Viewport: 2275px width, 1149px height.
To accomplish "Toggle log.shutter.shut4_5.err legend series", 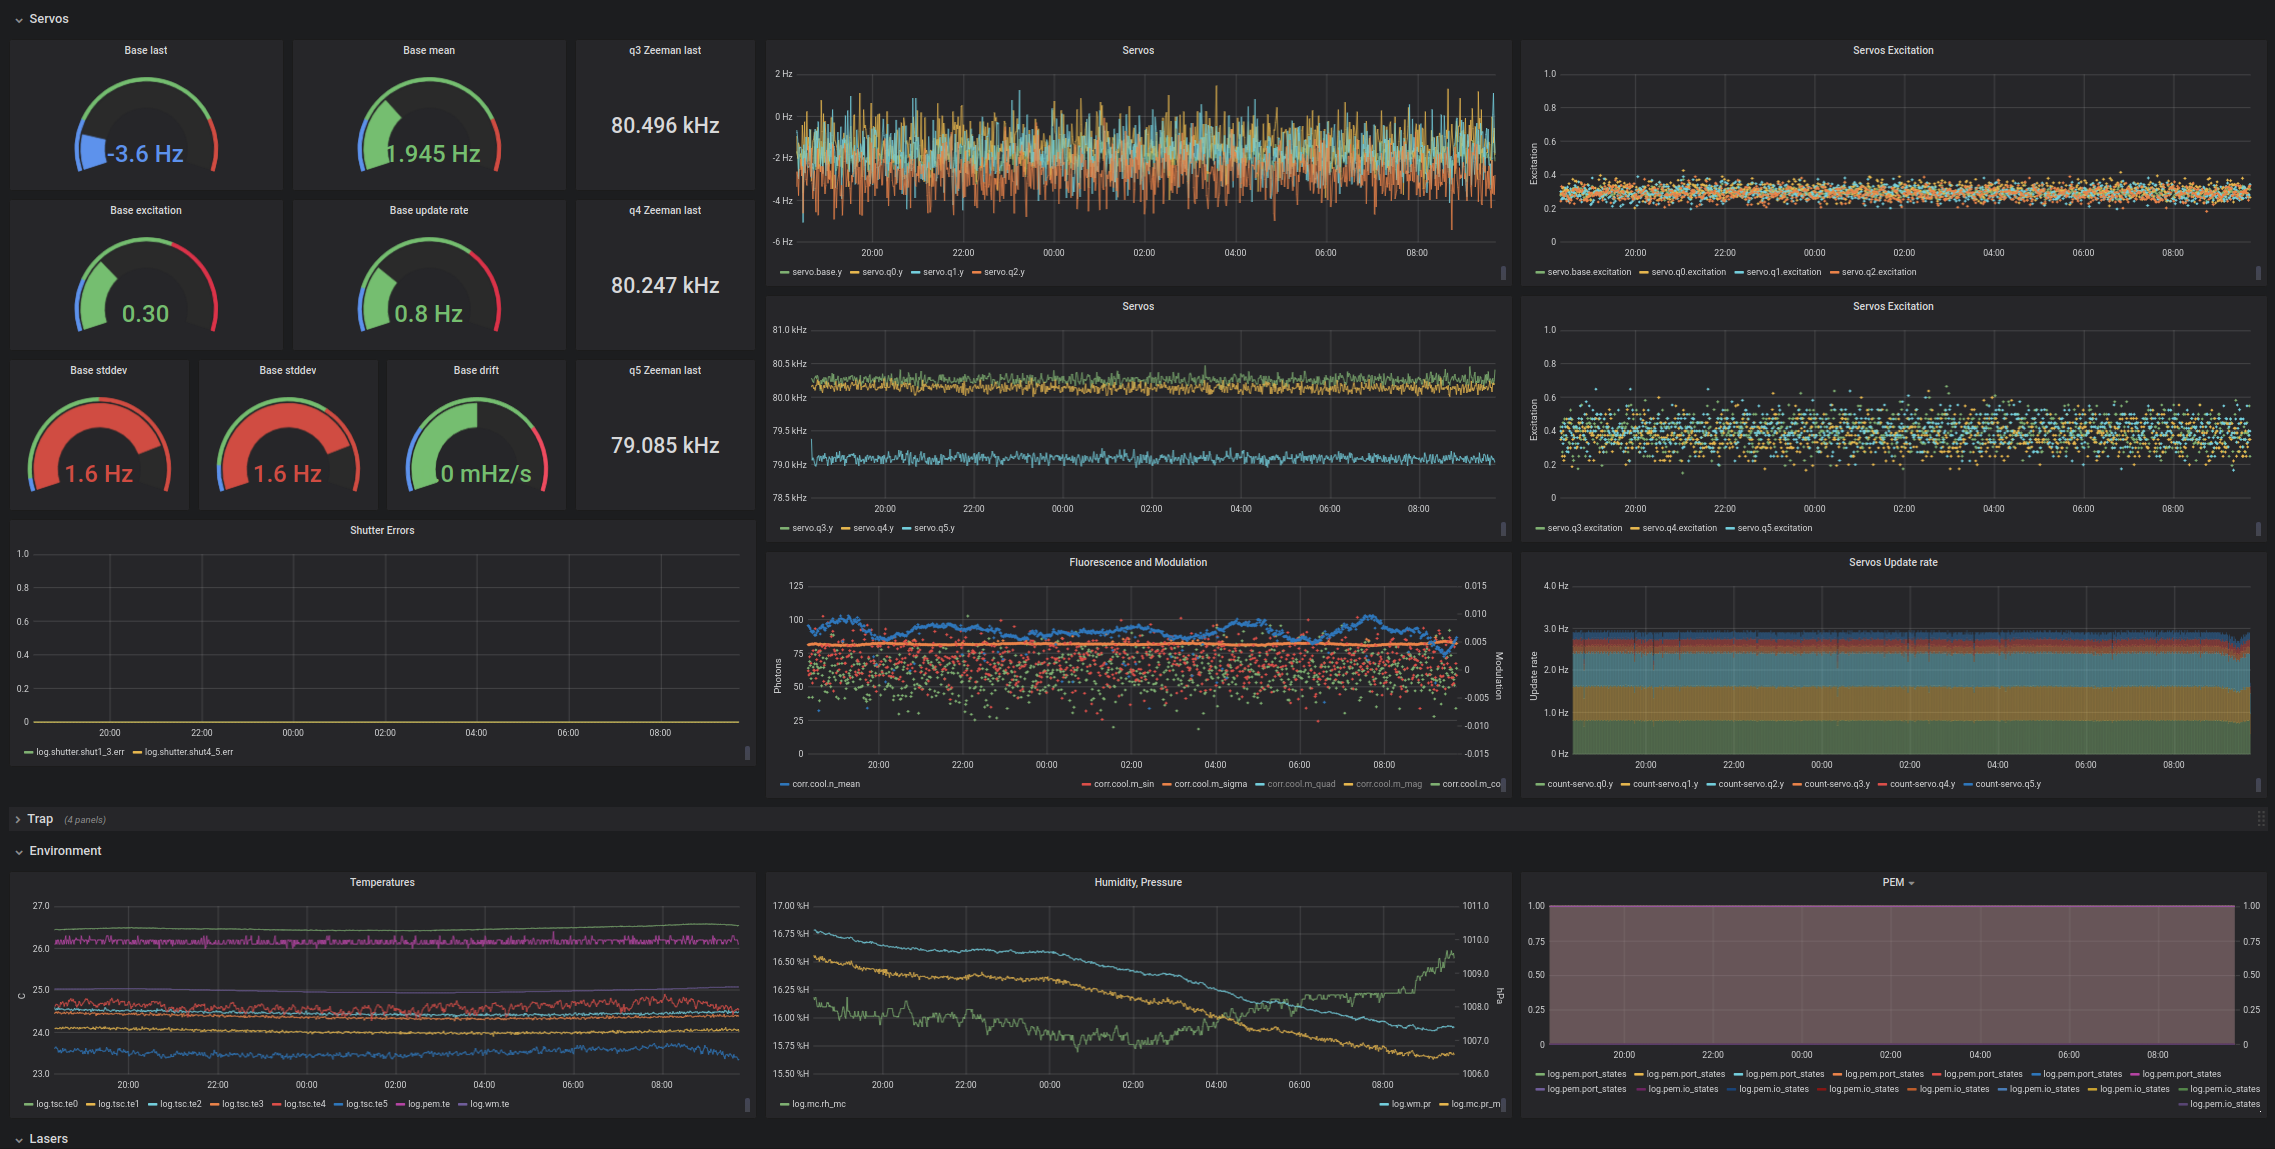I will [x=188, y=752].
